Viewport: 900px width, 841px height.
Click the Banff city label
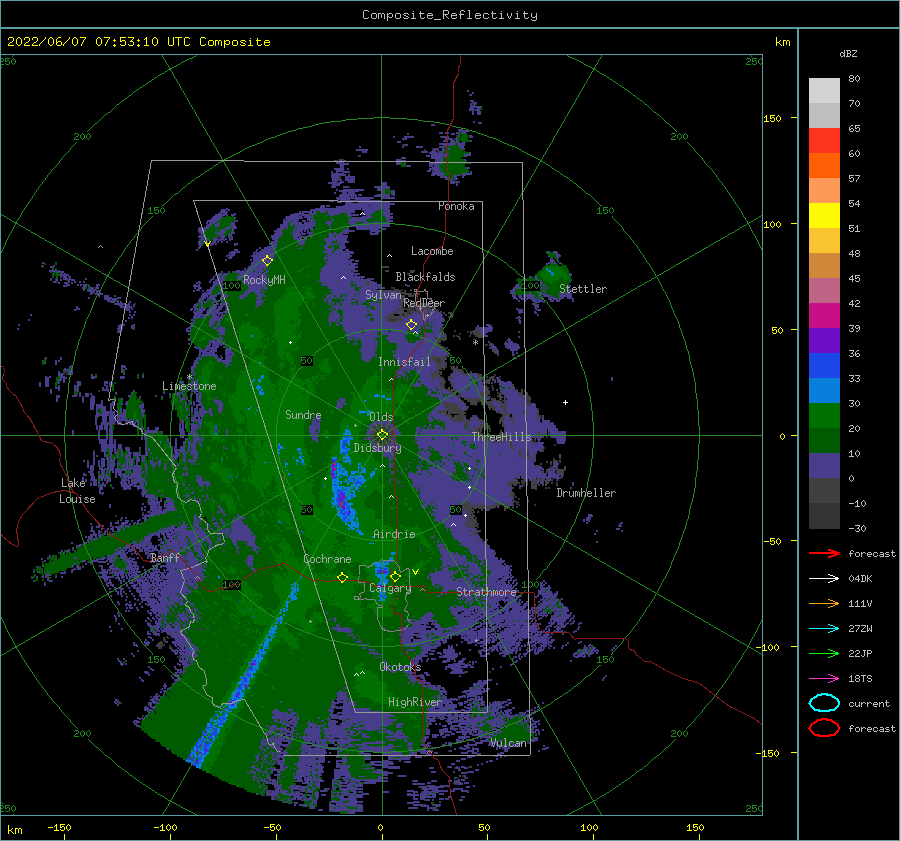[165, 557]
